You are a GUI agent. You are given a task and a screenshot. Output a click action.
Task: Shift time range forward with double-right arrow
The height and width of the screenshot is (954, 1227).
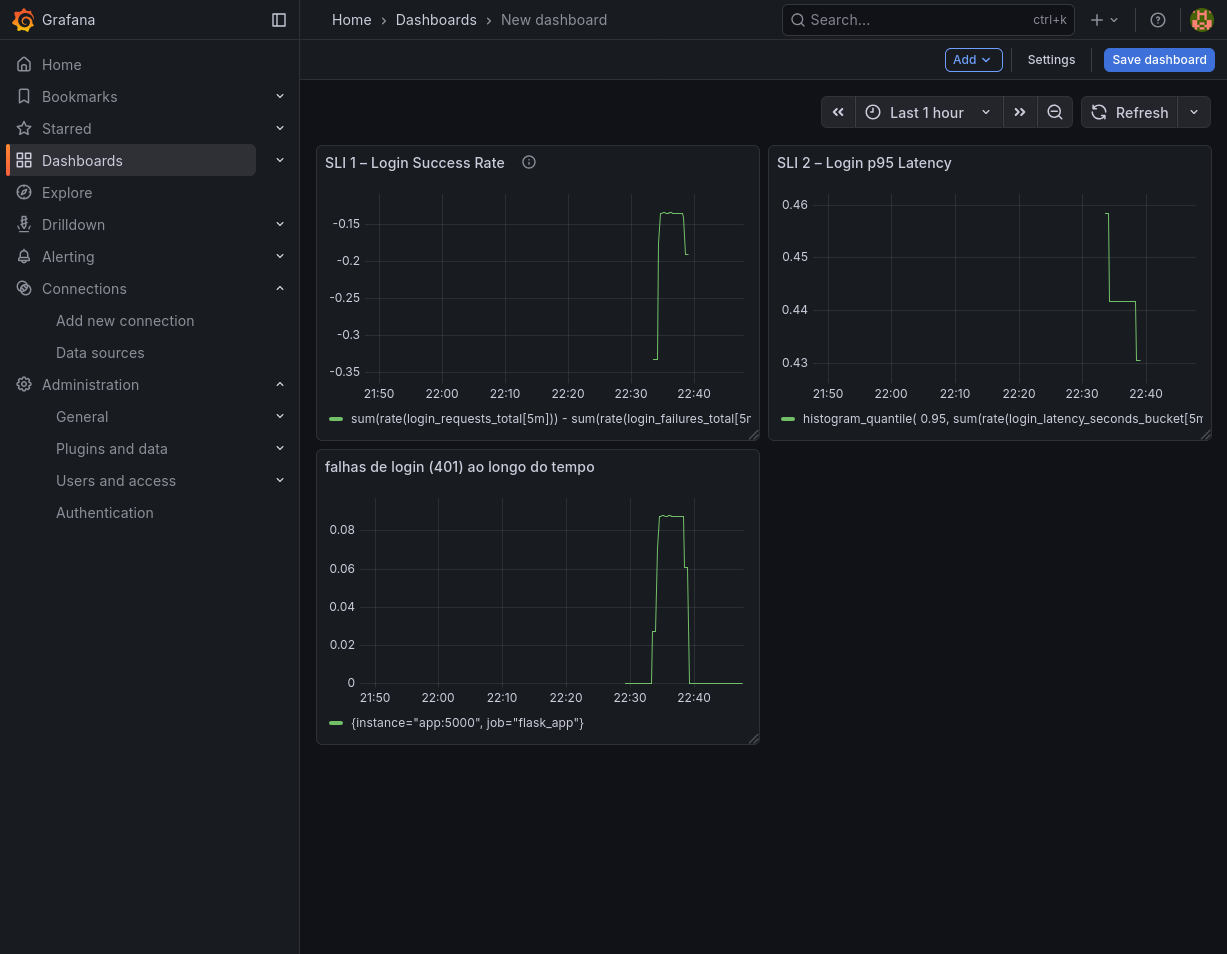1019,112
